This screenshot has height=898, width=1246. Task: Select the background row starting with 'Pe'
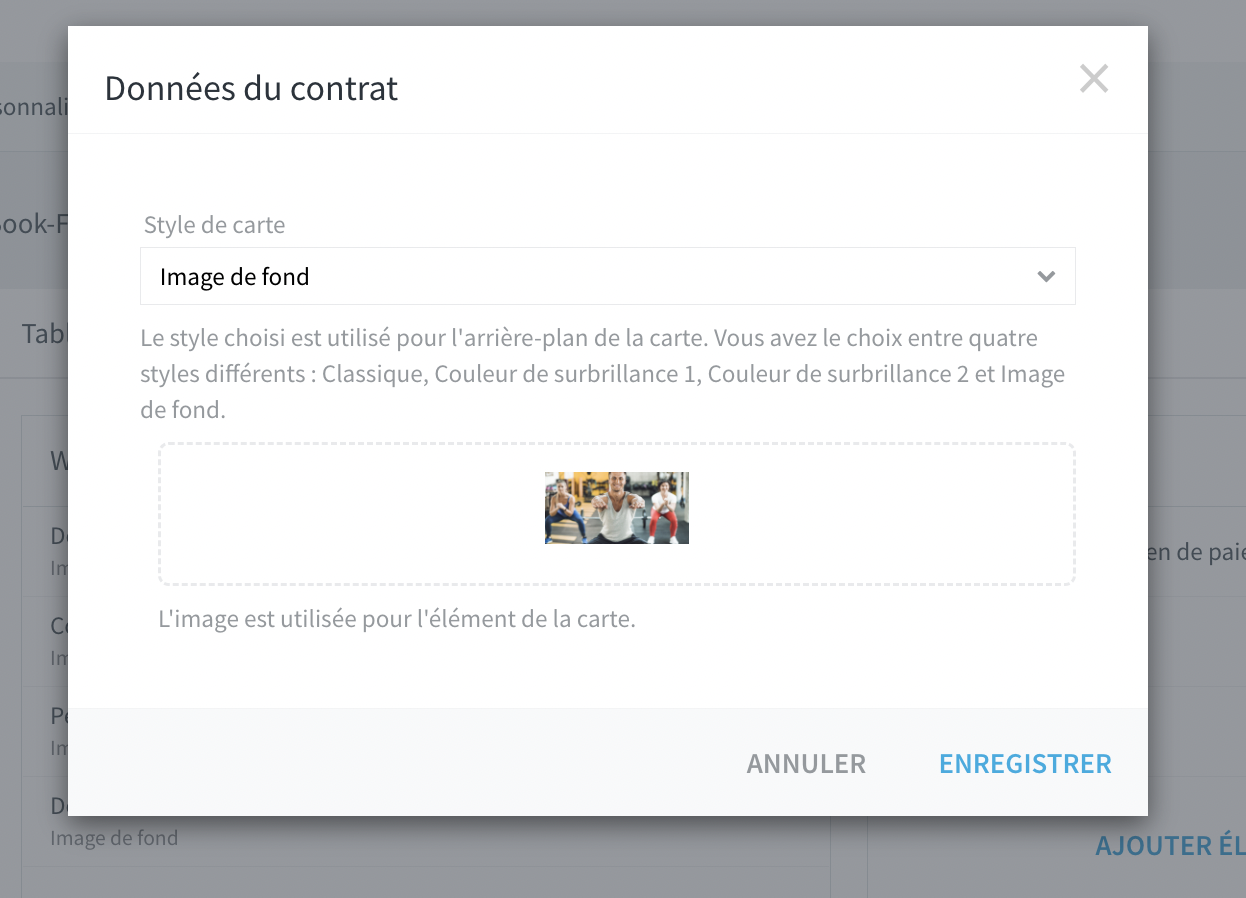pos(45,731)
